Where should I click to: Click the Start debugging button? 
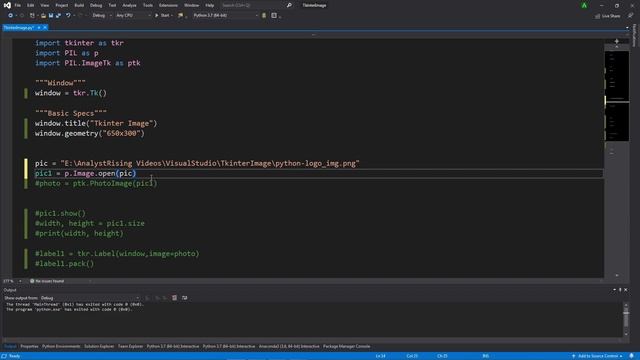[x=162, y=16]
